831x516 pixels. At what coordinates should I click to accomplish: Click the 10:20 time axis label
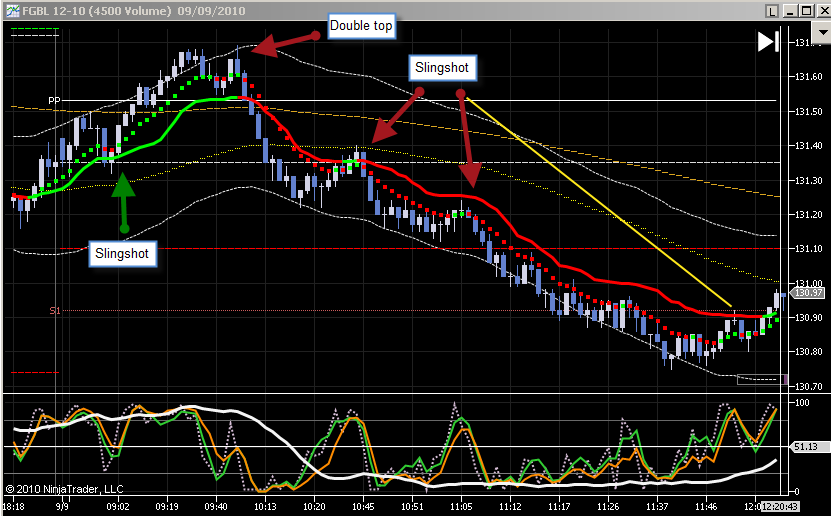click(314, 506)
